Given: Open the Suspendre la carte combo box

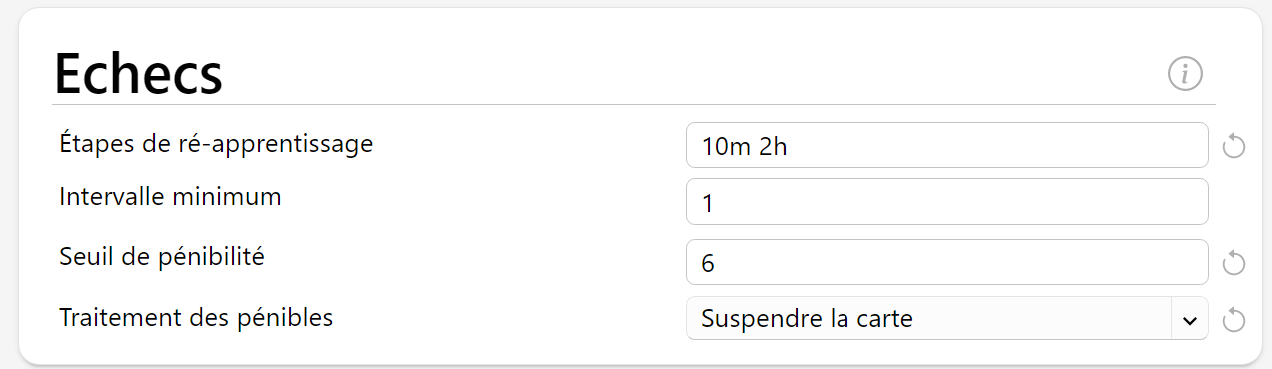Looking at the screenshot, I should pyautogui.click(x=947, y=319).
